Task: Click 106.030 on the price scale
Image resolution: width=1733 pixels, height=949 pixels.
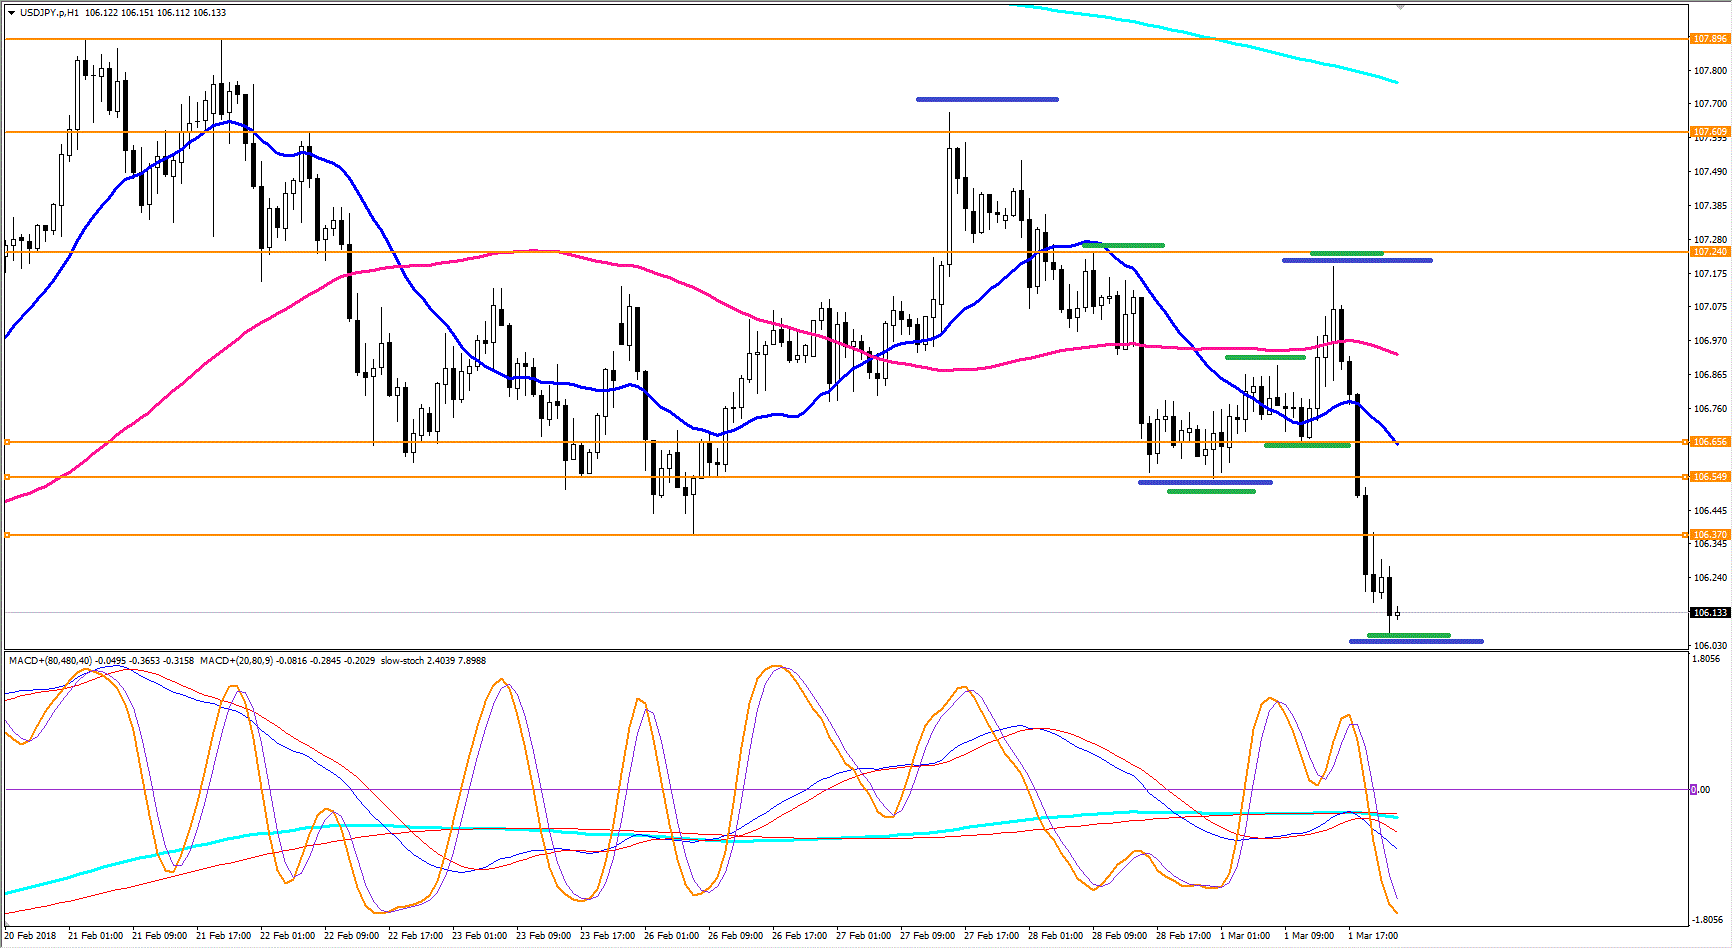Action: click(x=1710, y=646)
